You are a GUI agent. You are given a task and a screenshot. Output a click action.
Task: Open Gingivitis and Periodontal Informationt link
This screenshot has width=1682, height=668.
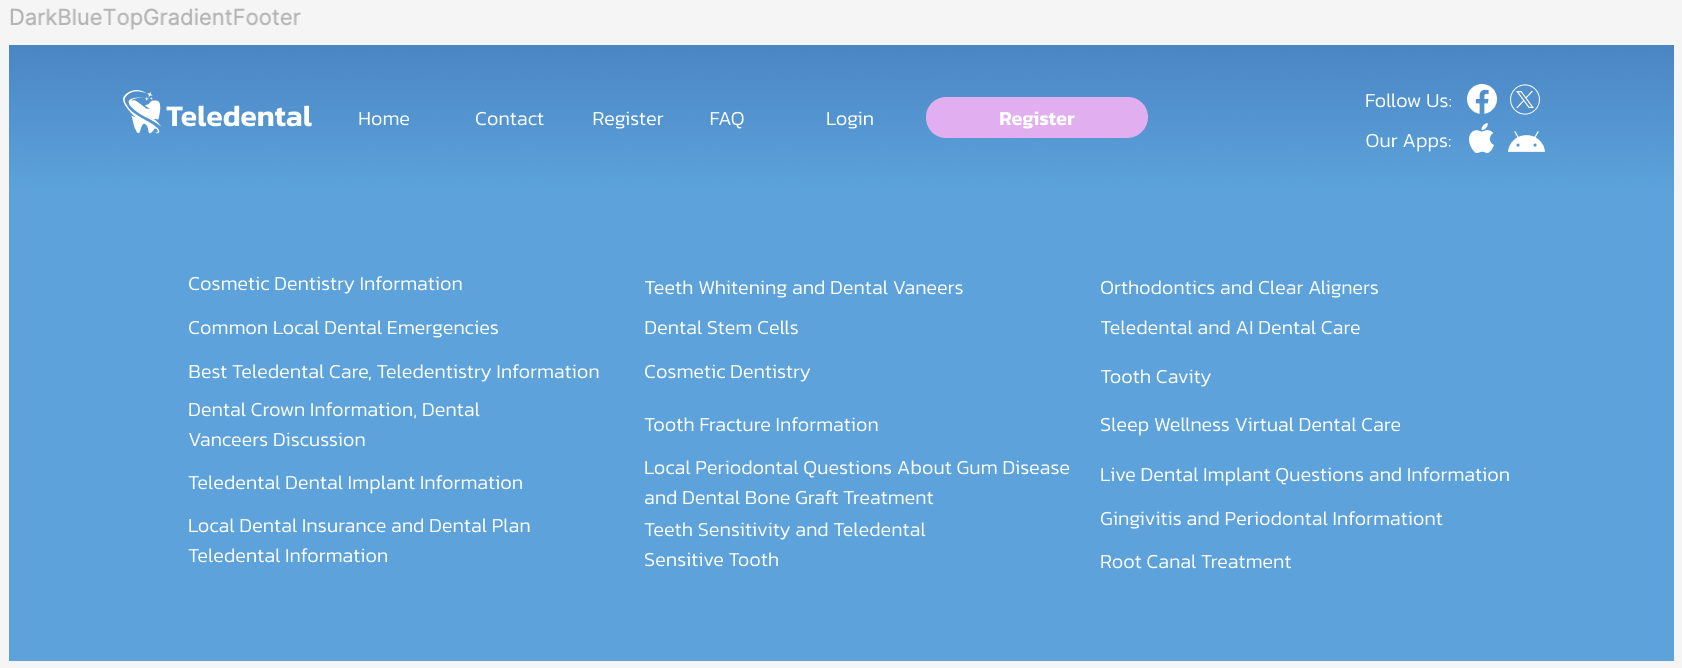click(x=1271, y=519)
